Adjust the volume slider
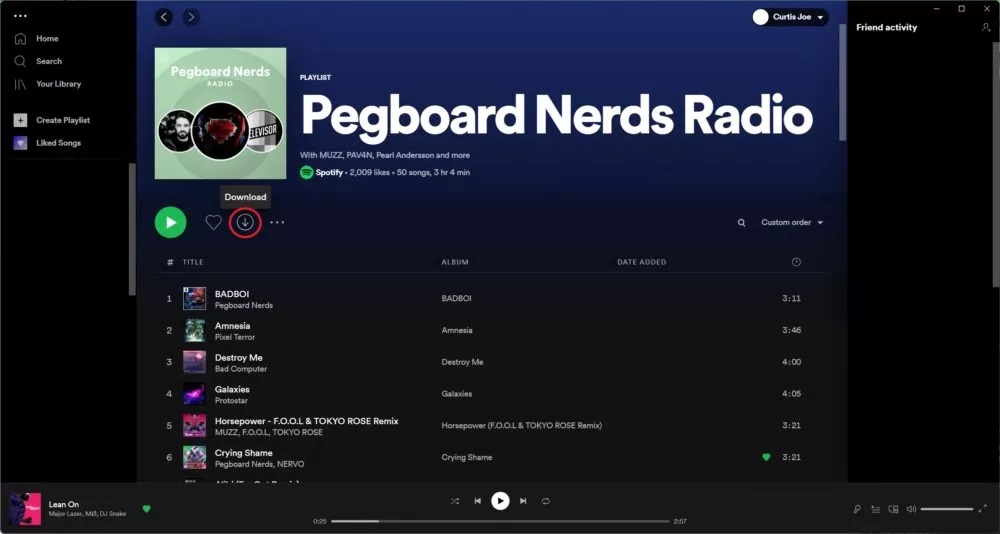Image resolution: width=1000 pixels, height=534 pixels. 947,509
